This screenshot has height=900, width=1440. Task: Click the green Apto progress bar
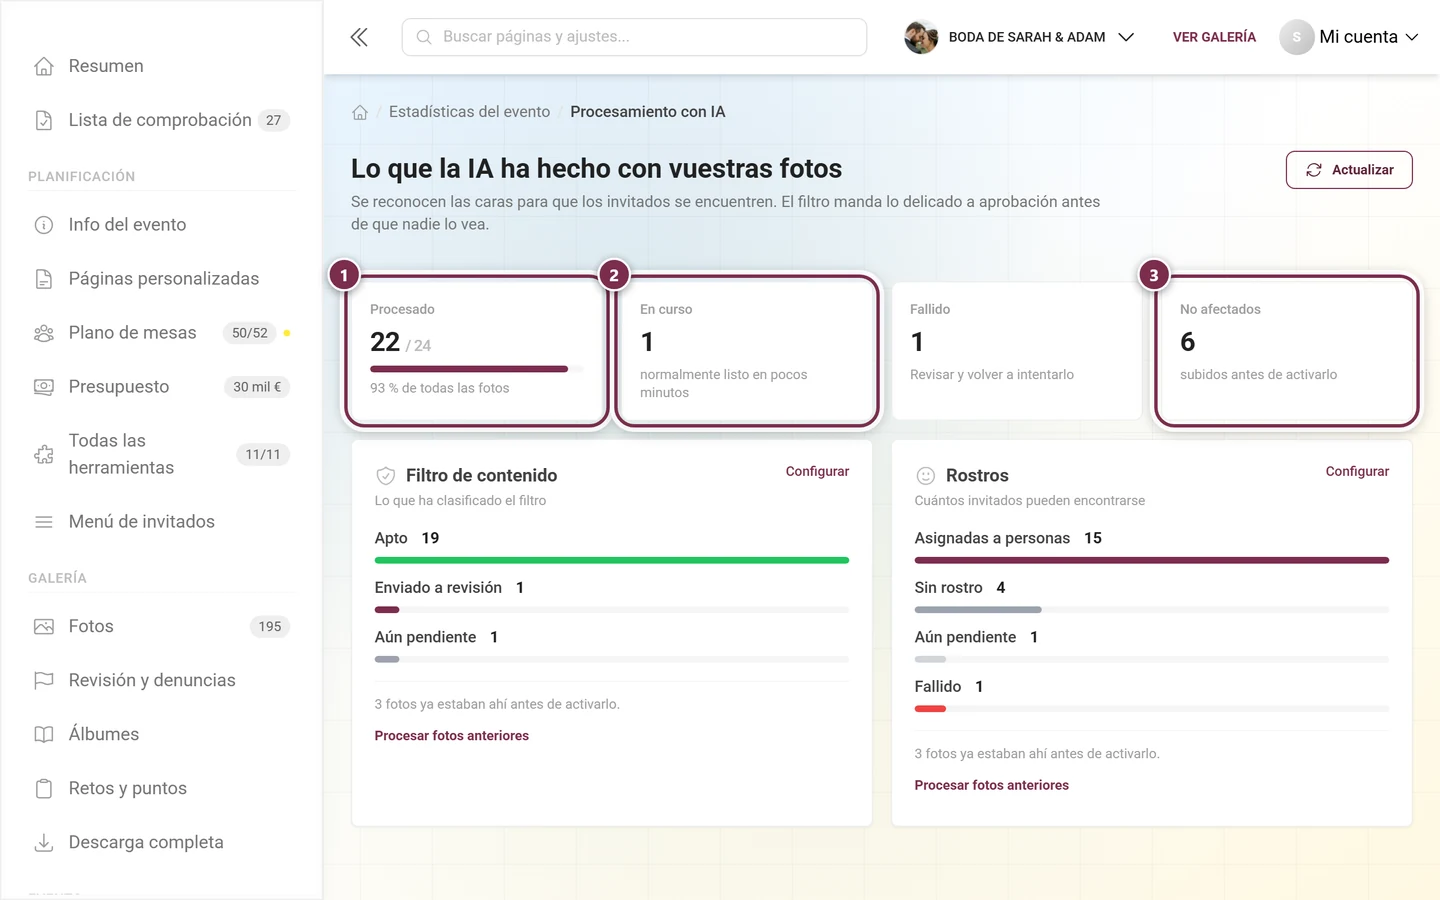click(x=612, y=560)
